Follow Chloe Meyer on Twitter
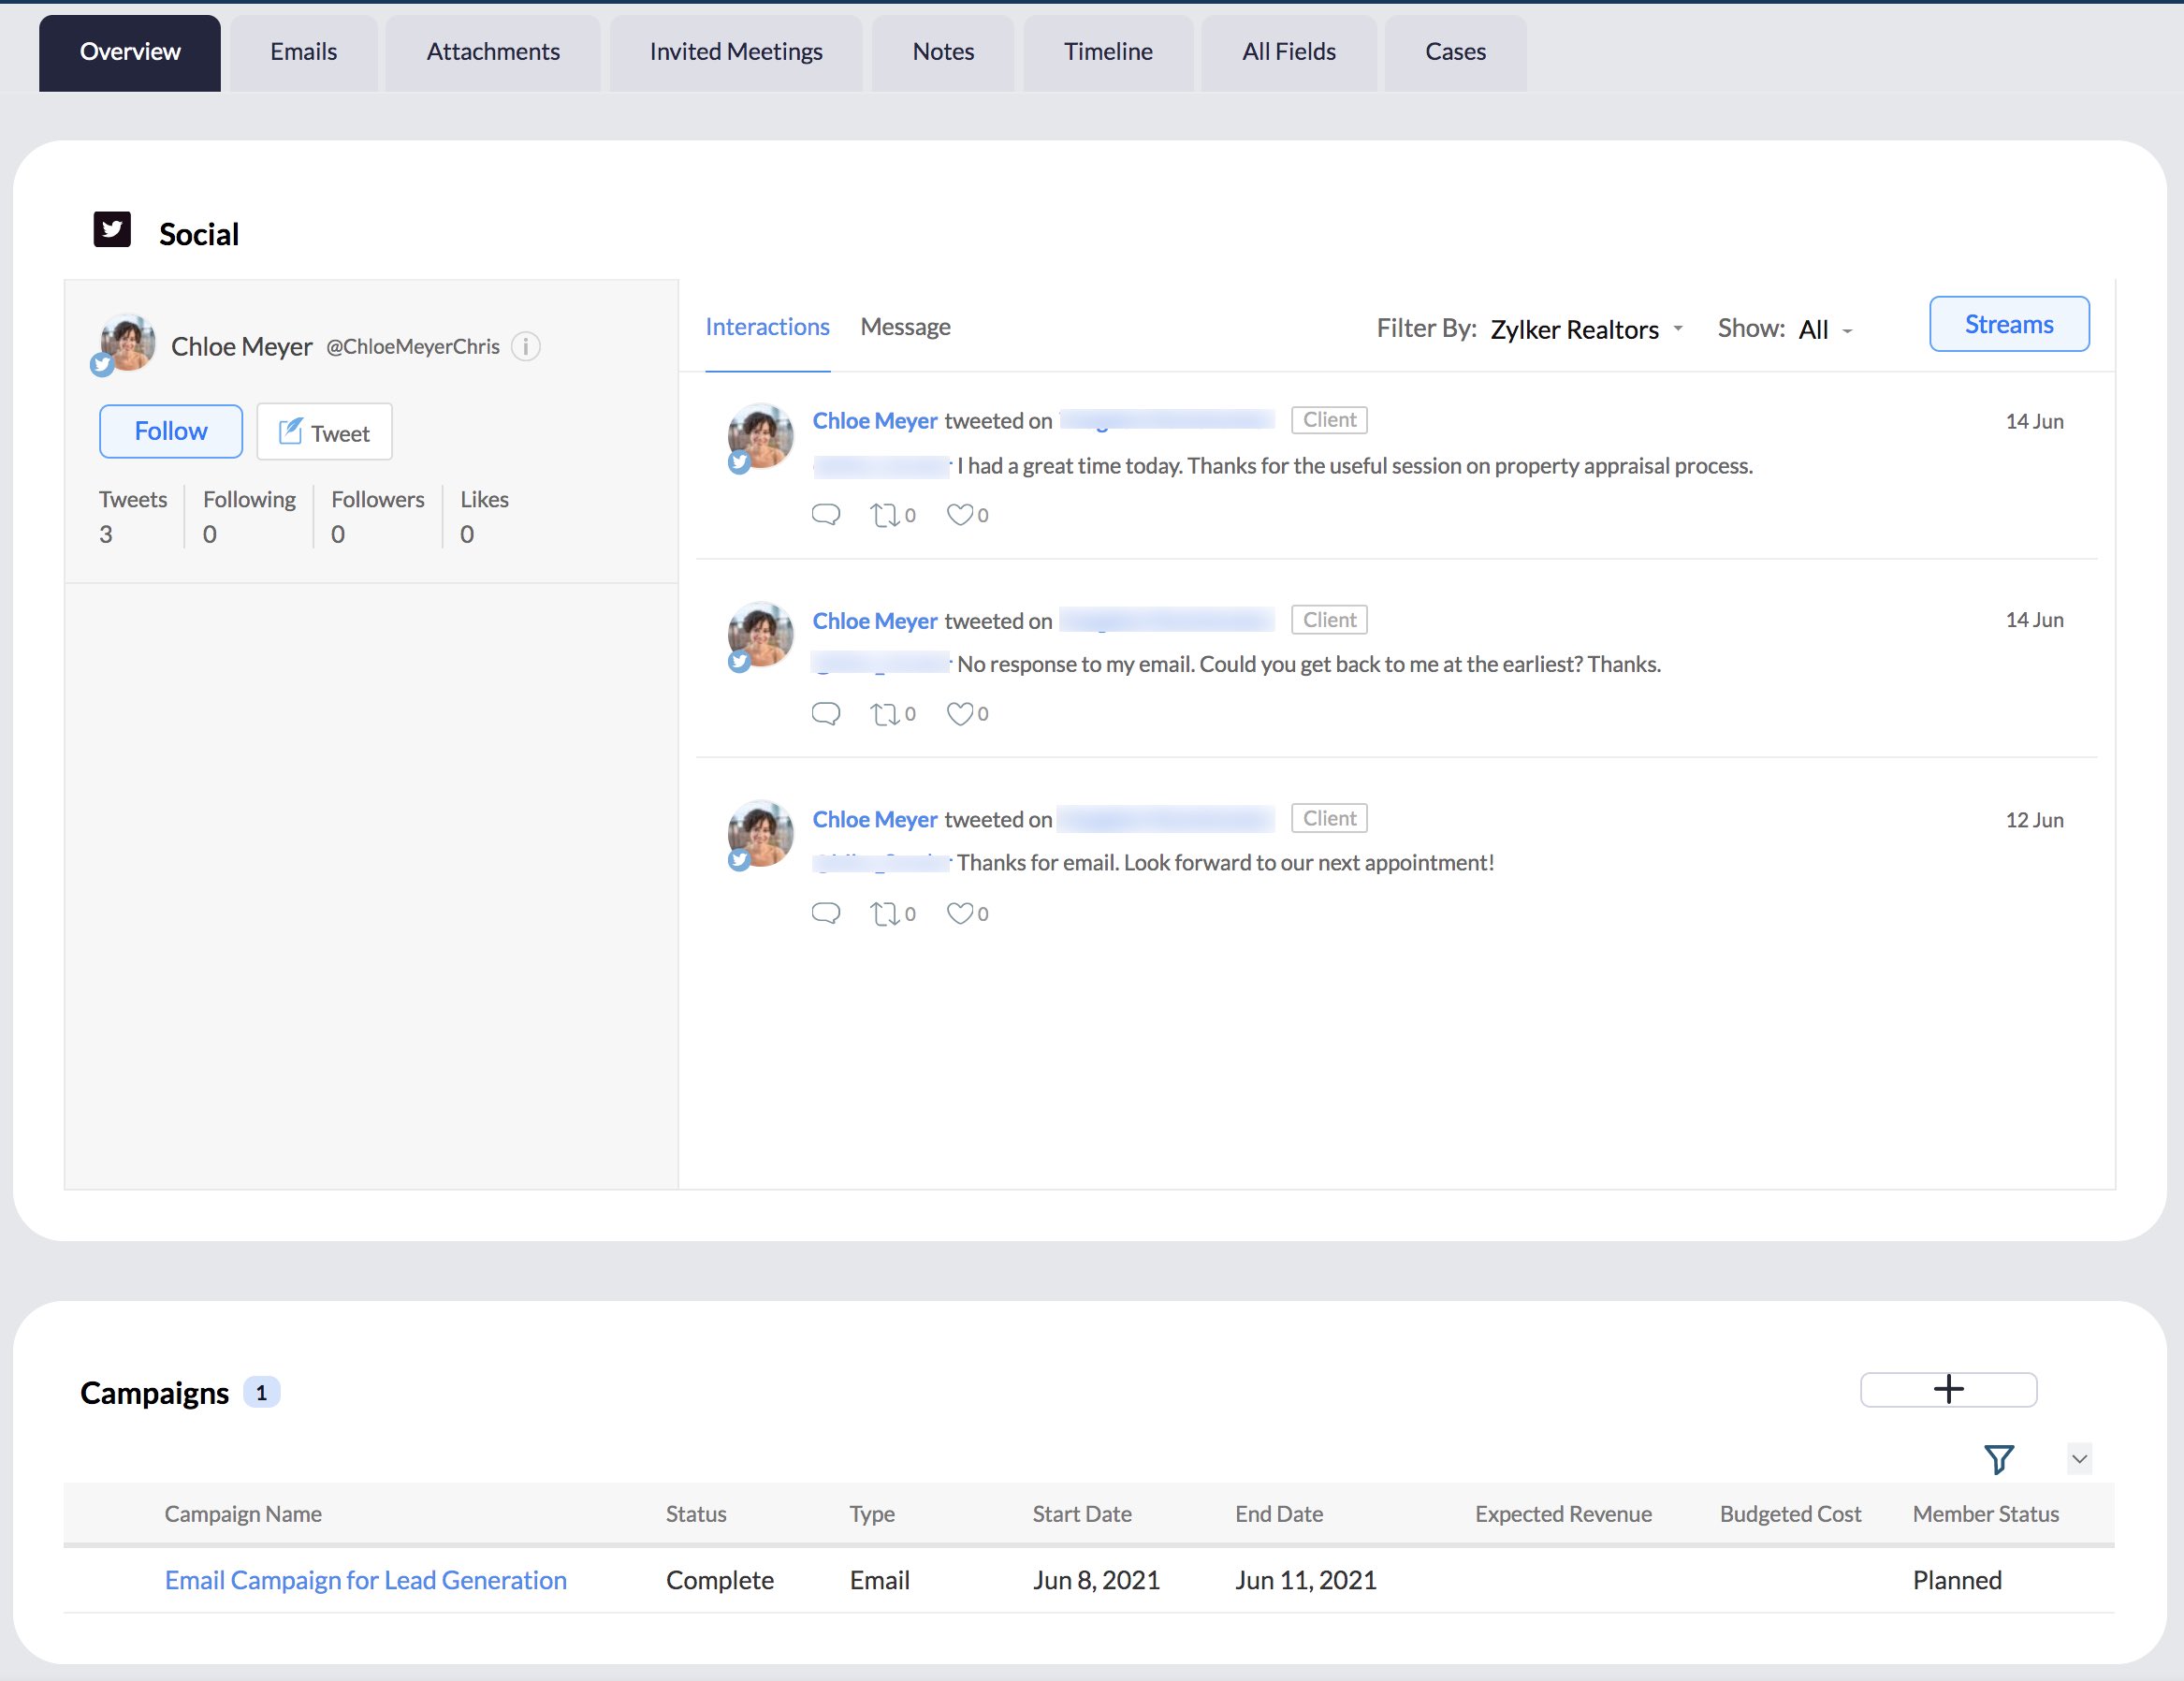Screen dimensions: 2184x1681 [x=170, y=431]
